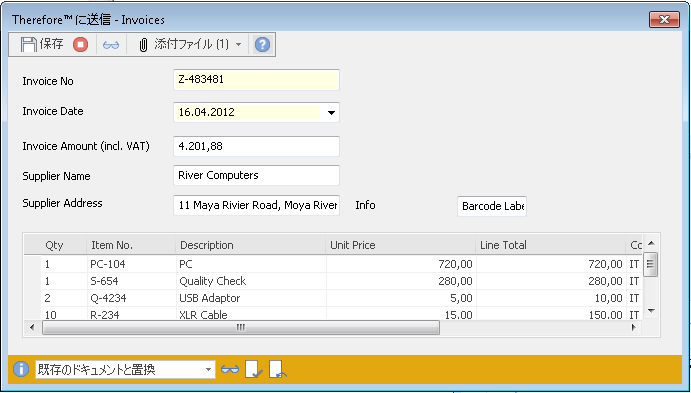Click the table's vertical scrollbar thumb
The image size is (691, 393).
(650, 264)
